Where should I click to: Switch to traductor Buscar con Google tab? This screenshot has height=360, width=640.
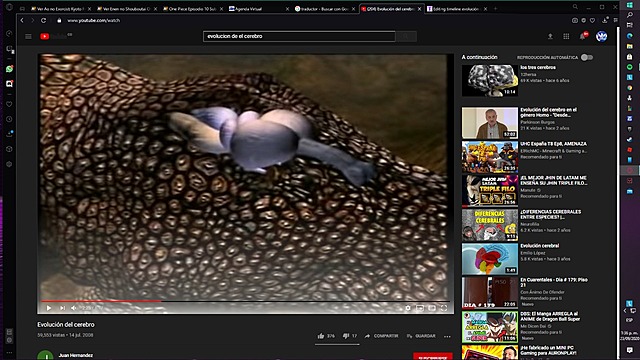tap(324, 9)
